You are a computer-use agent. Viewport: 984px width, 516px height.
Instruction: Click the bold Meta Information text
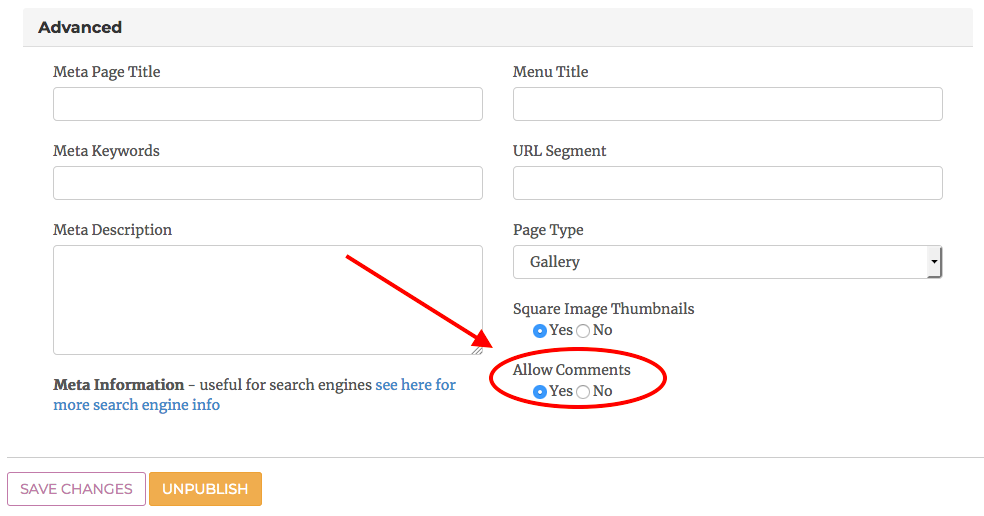click(118, 385)
